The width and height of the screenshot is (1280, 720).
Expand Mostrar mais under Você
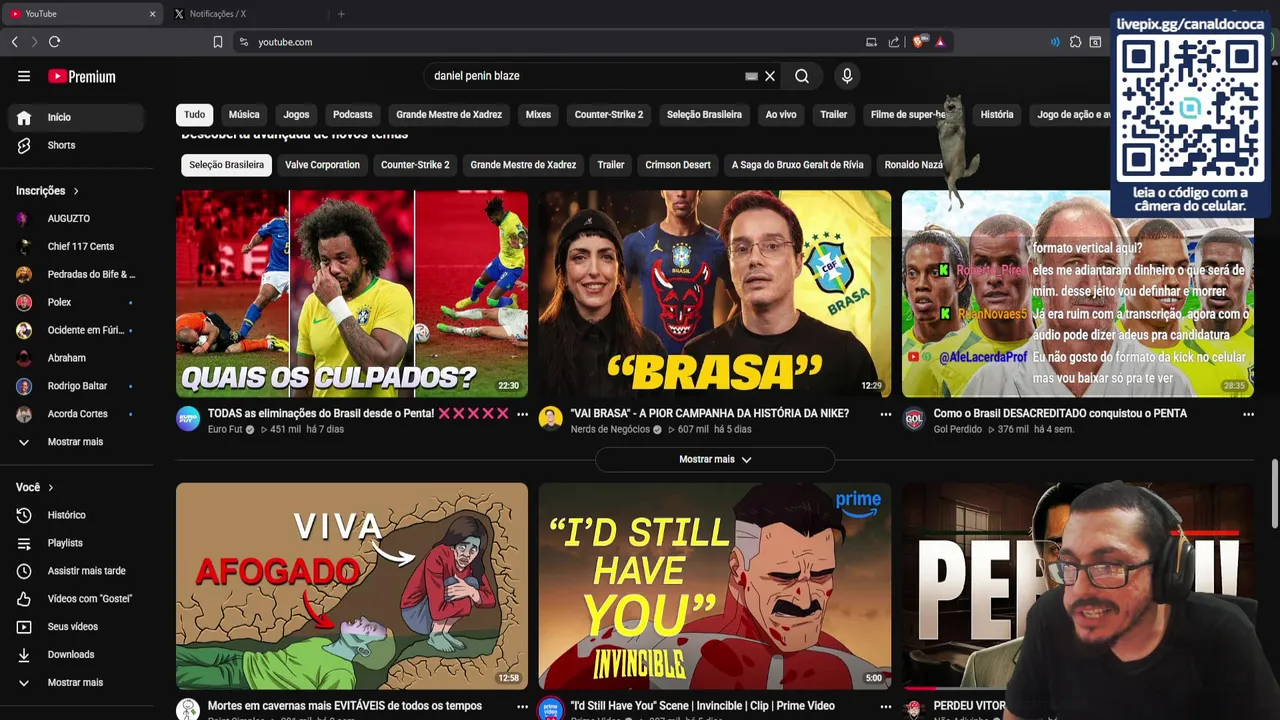[76, 683]
